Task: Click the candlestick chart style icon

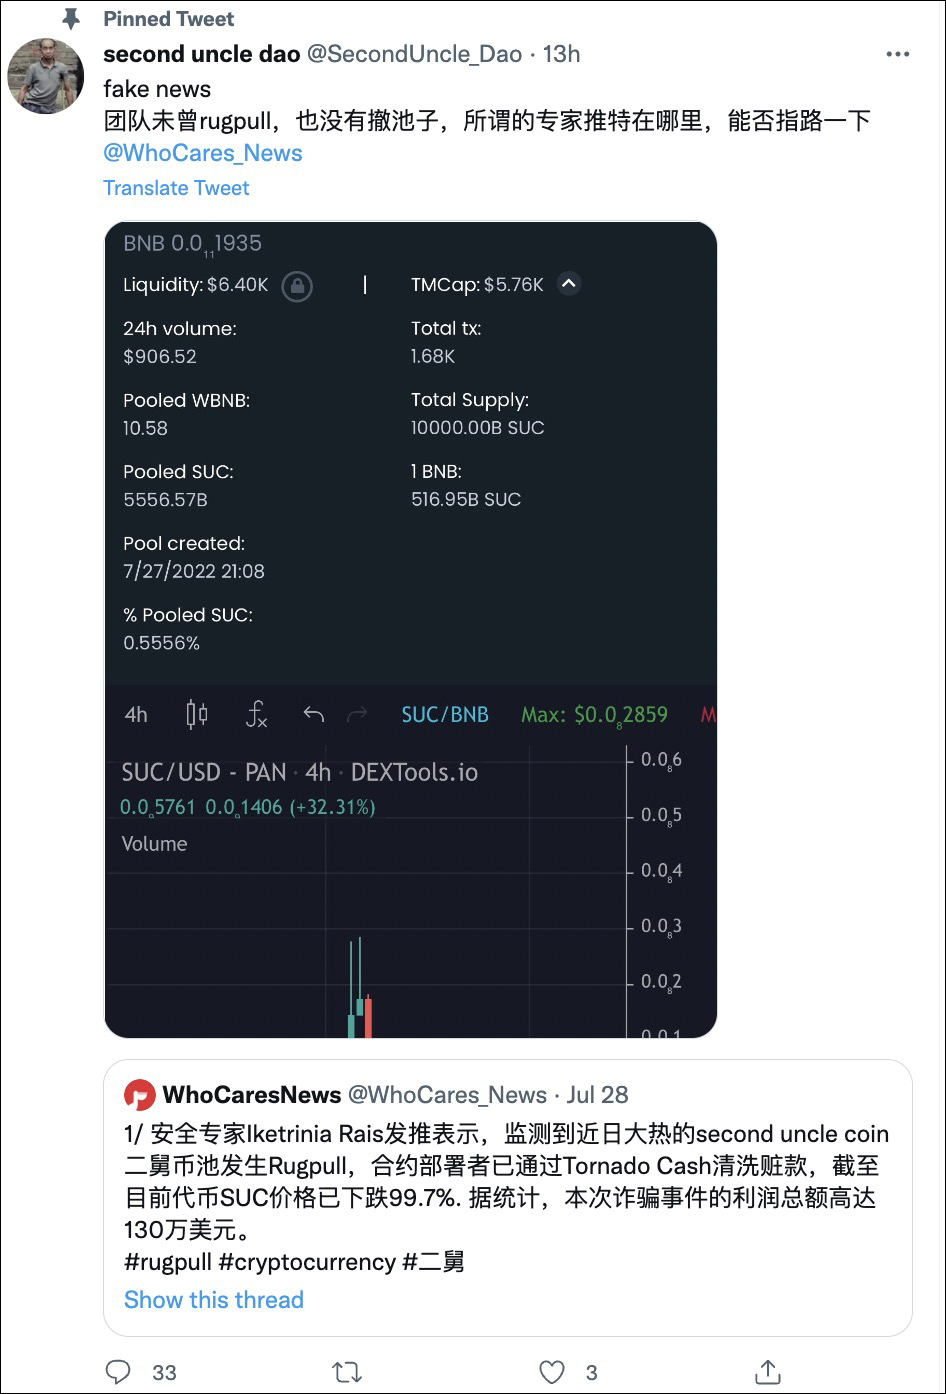Action: click(197, 714)
